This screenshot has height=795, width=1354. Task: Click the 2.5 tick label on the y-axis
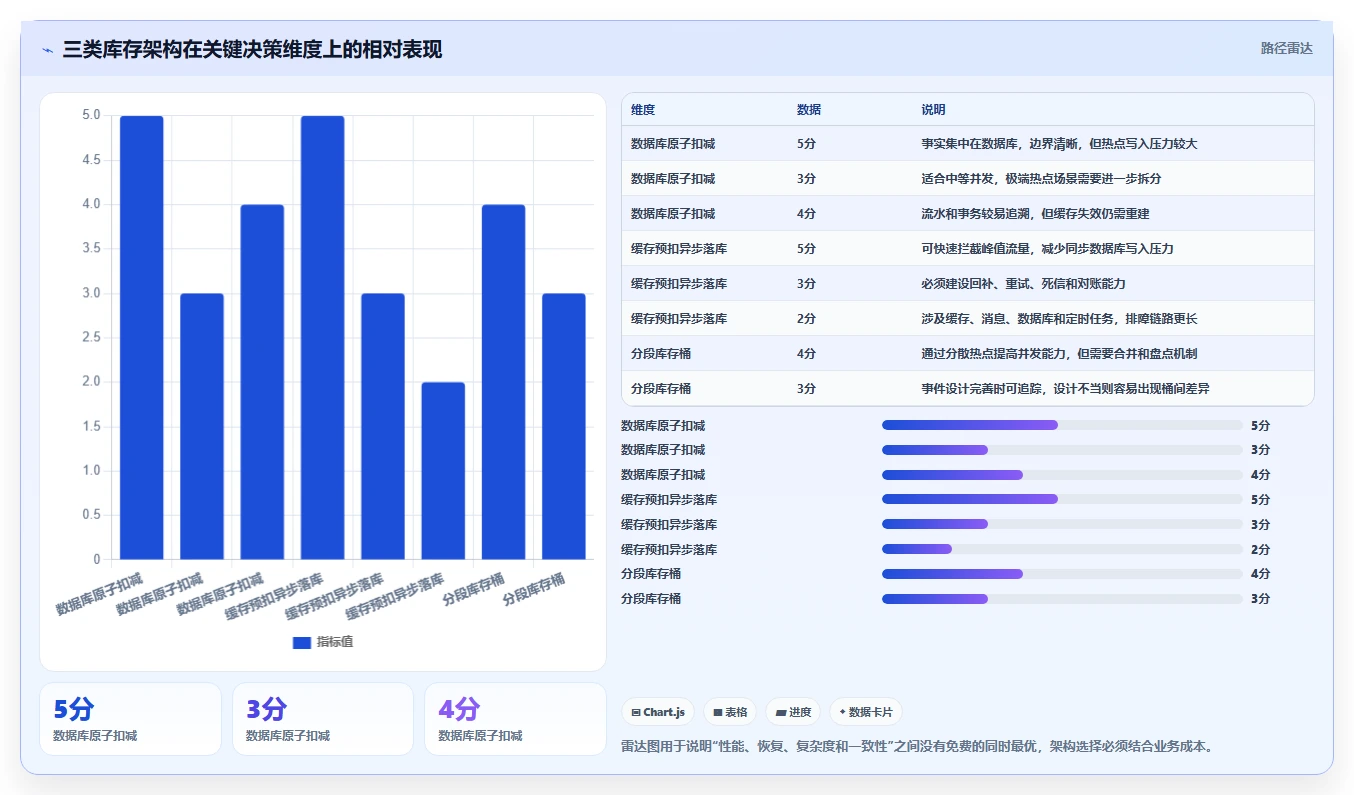(90, 337)
